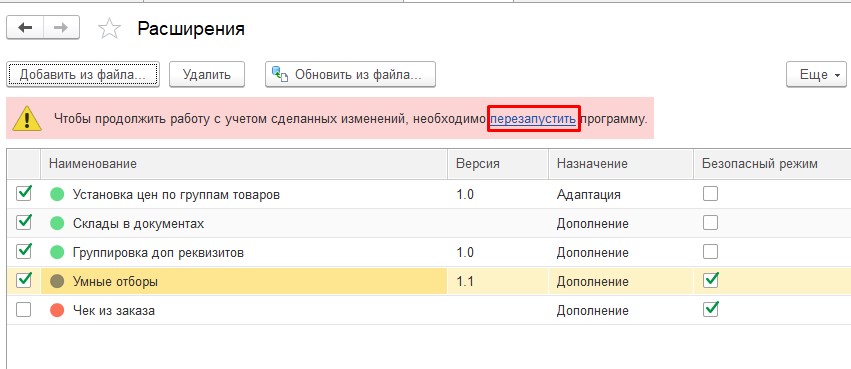This screenshot has width=851, height=369.
Task: Click the перезапустить link
Action: tap(533, 118)
